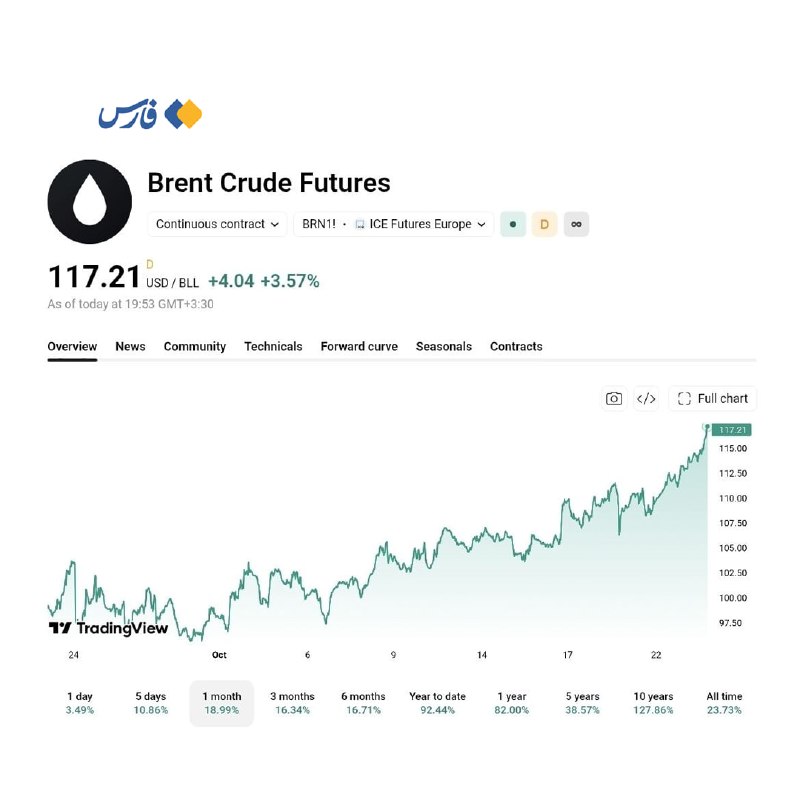Click the green market status dot badge
Viewport: 800px width, 800px height.
pyautogui.click(x=513, y=224)
